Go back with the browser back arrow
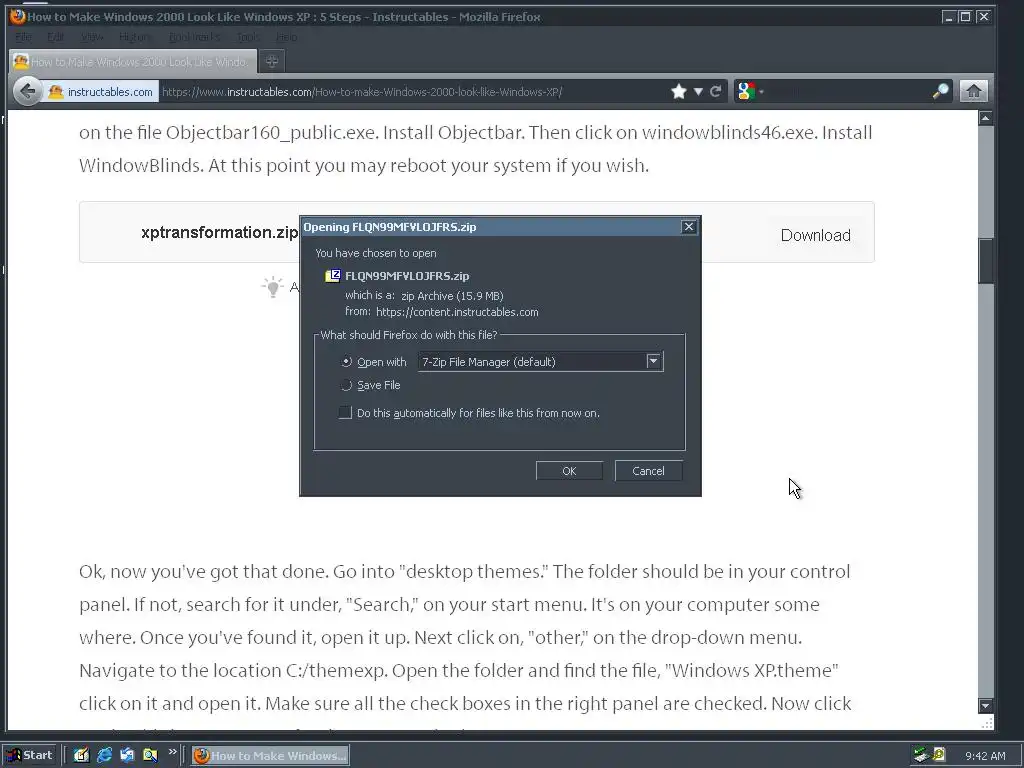The width and height of the screenshot is (1024, 768). pos(27,91)
